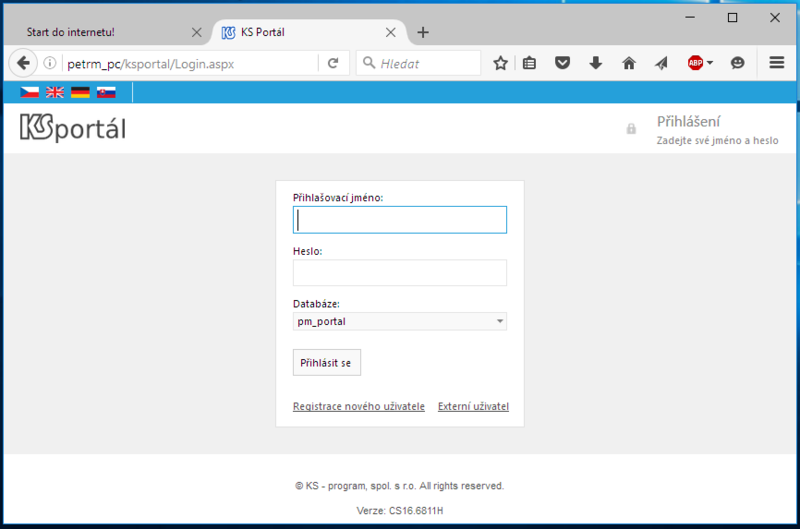Click the KS - program copyright text
Image resolution: width=800 pixels, height=529 pixels.
[399, 486]
